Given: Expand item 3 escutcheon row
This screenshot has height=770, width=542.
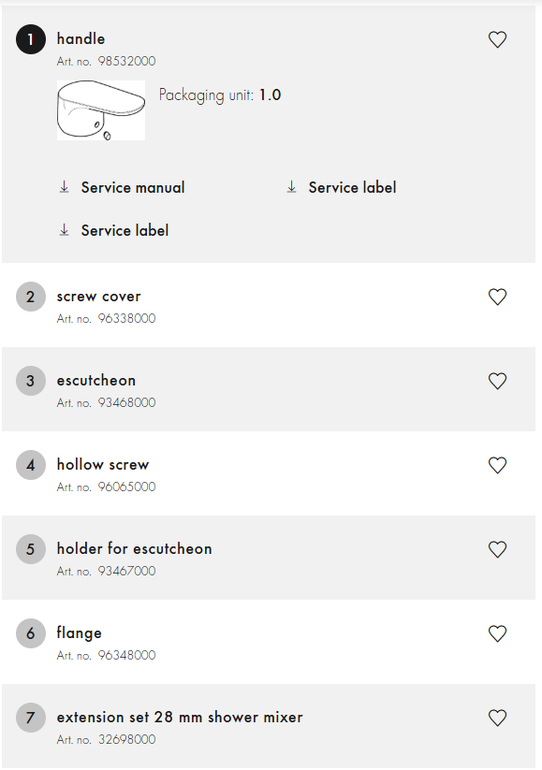Looking at the screenshot, I should (x=269, y=389).
